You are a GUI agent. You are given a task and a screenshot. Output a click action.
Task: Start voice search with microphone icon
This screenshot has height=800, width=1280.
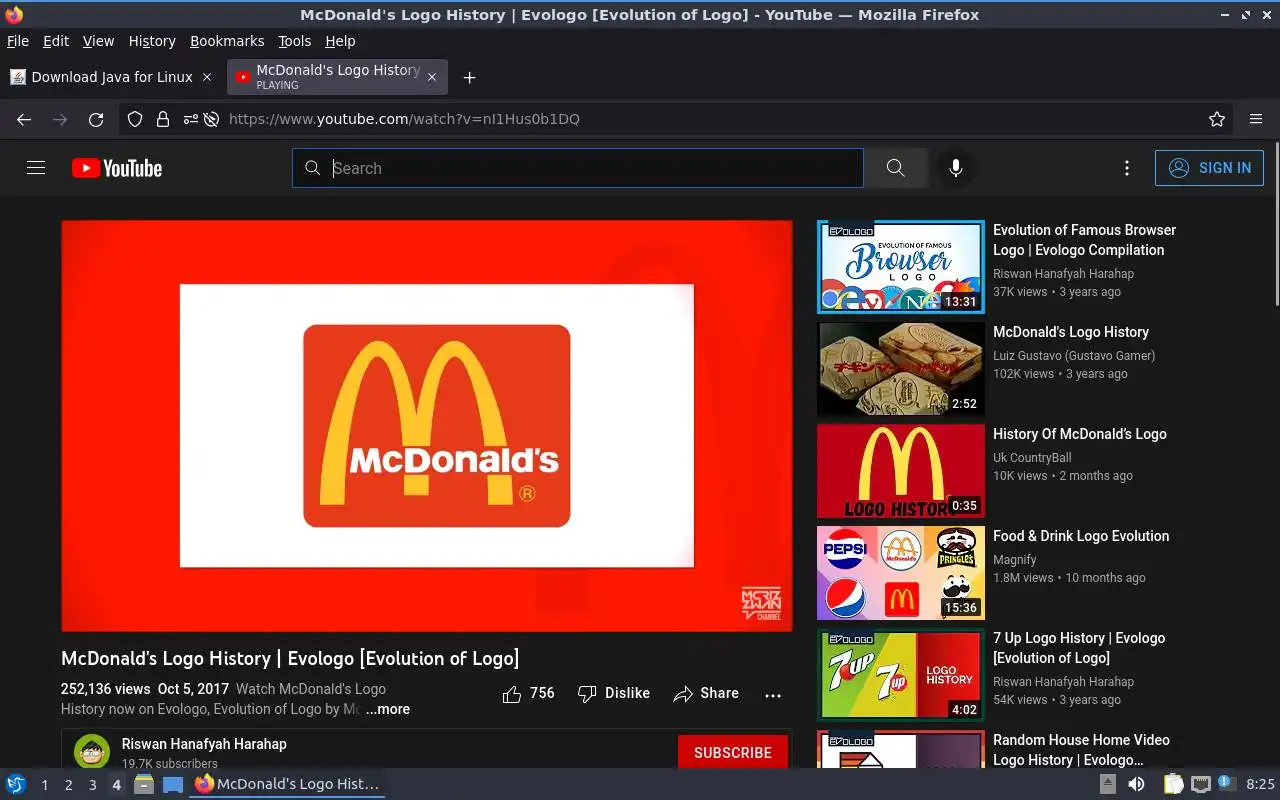[x=956, y=168]
